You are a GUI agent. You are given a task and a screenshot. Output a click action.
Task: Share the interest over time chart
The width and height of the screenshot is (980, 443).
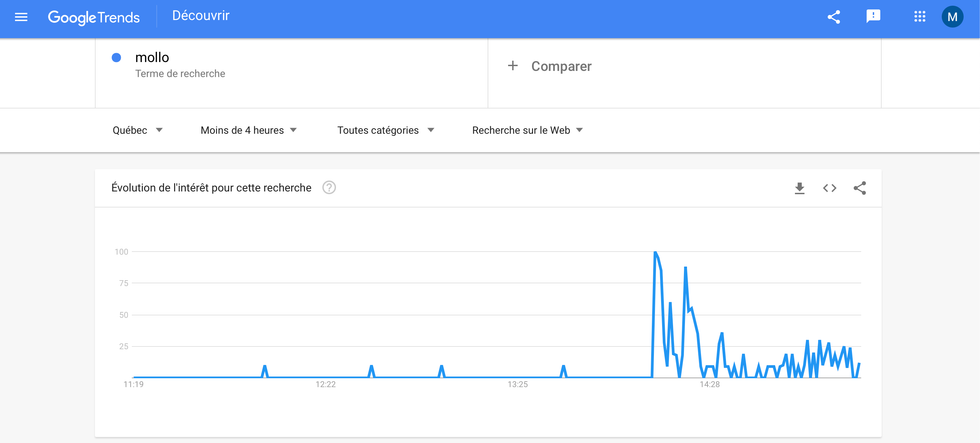tap(860, 188)
